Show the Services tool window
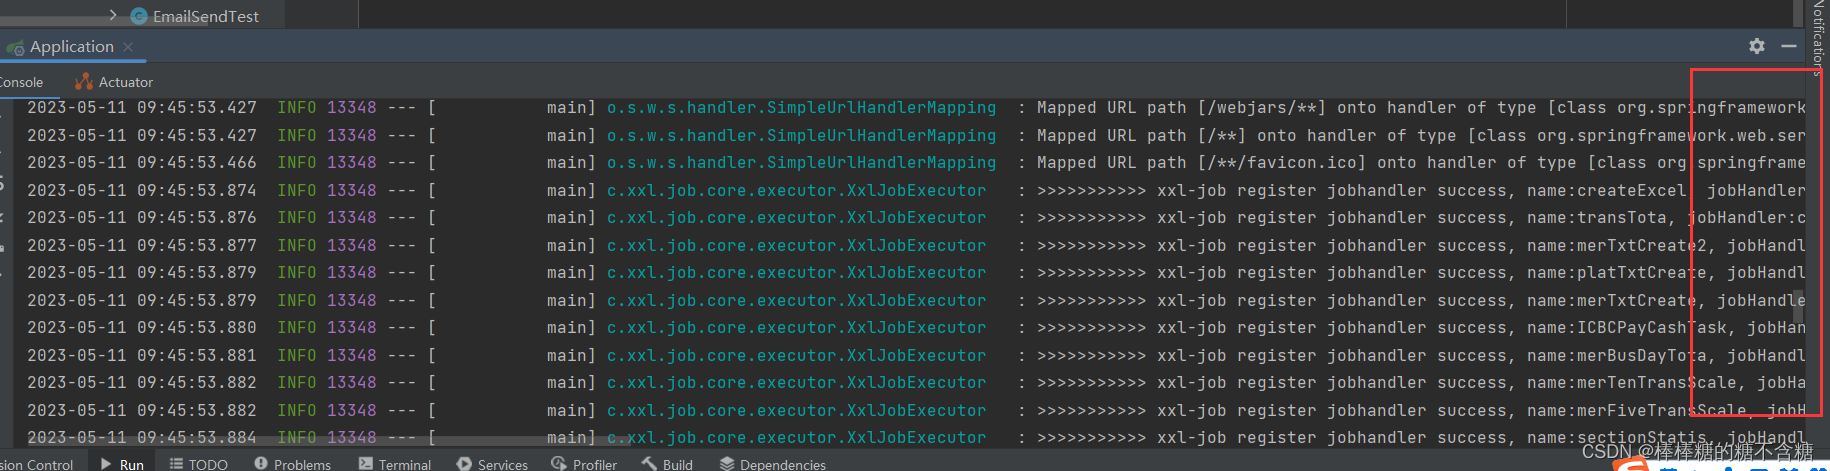 pyautogui.click(x=492, y=464)
